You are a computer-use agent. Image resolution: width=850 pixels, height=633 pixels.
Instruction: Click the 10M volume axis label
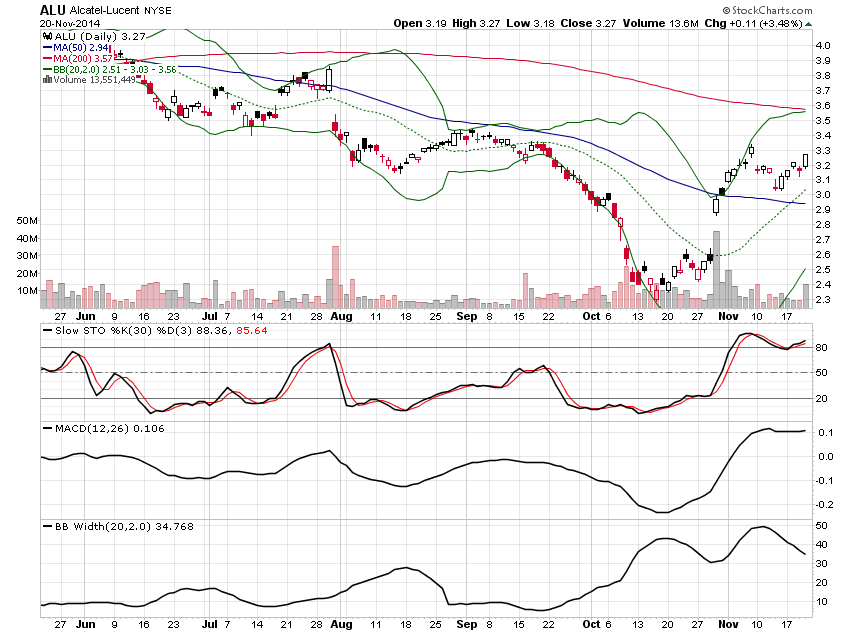pyautogui.click(x=27, y=290)
